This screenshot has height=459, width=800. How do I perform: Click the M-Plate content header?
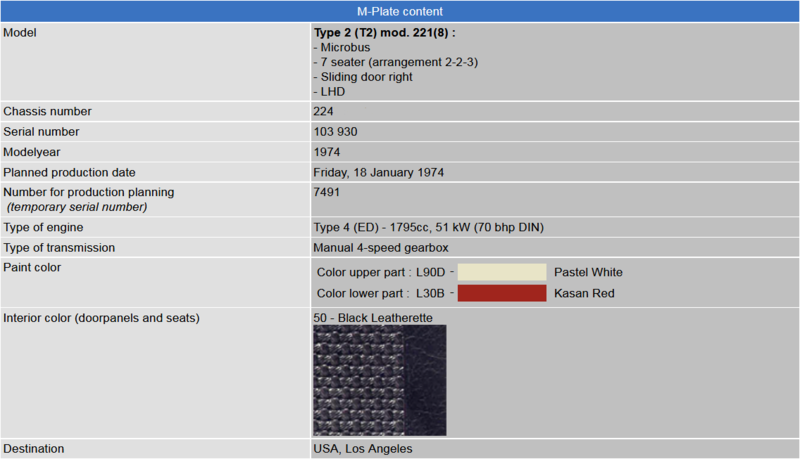(400, 12)
